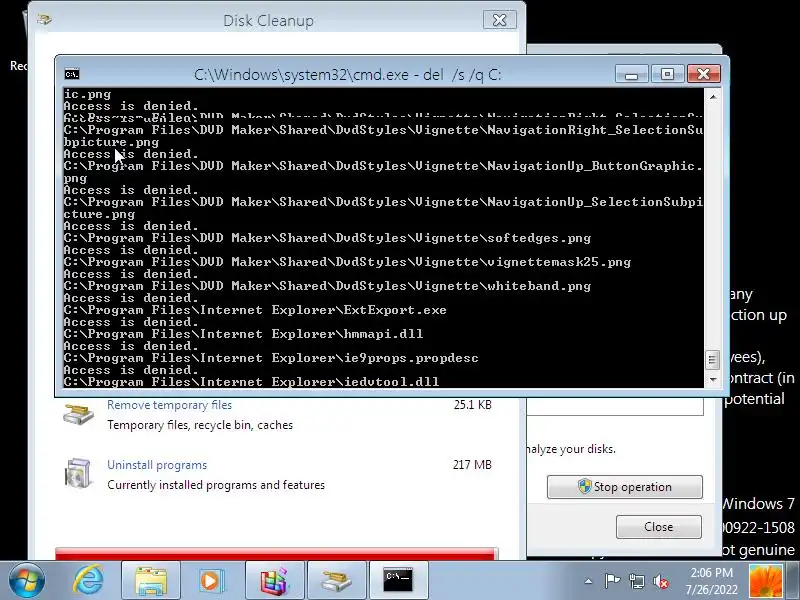Click the Disk Cleanup title text
Viewport: 800px width, 600px height.
click(268, 21)
